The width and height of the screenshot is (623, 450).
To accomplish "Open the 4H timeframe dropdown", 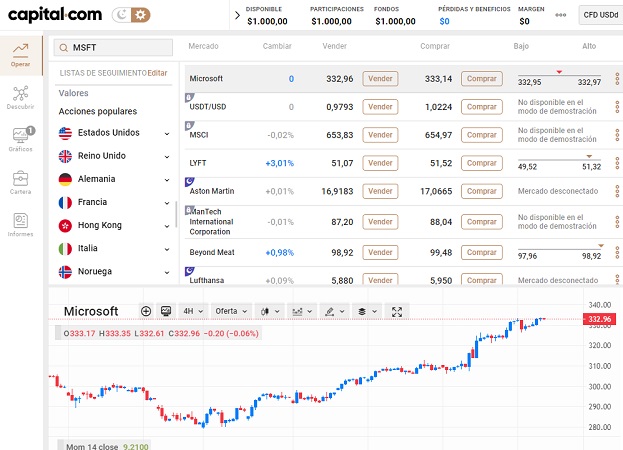I will pos(193,311).
